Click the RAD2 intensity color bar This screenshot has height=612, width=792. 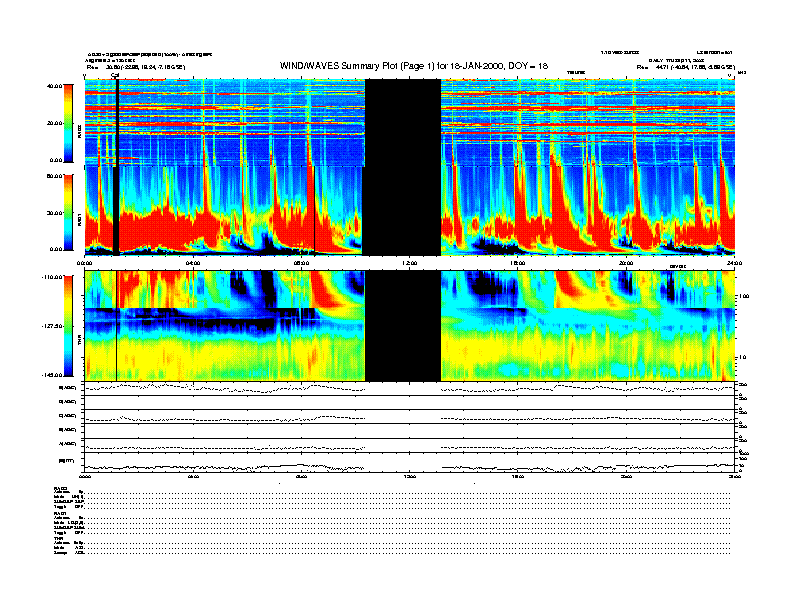68,123
